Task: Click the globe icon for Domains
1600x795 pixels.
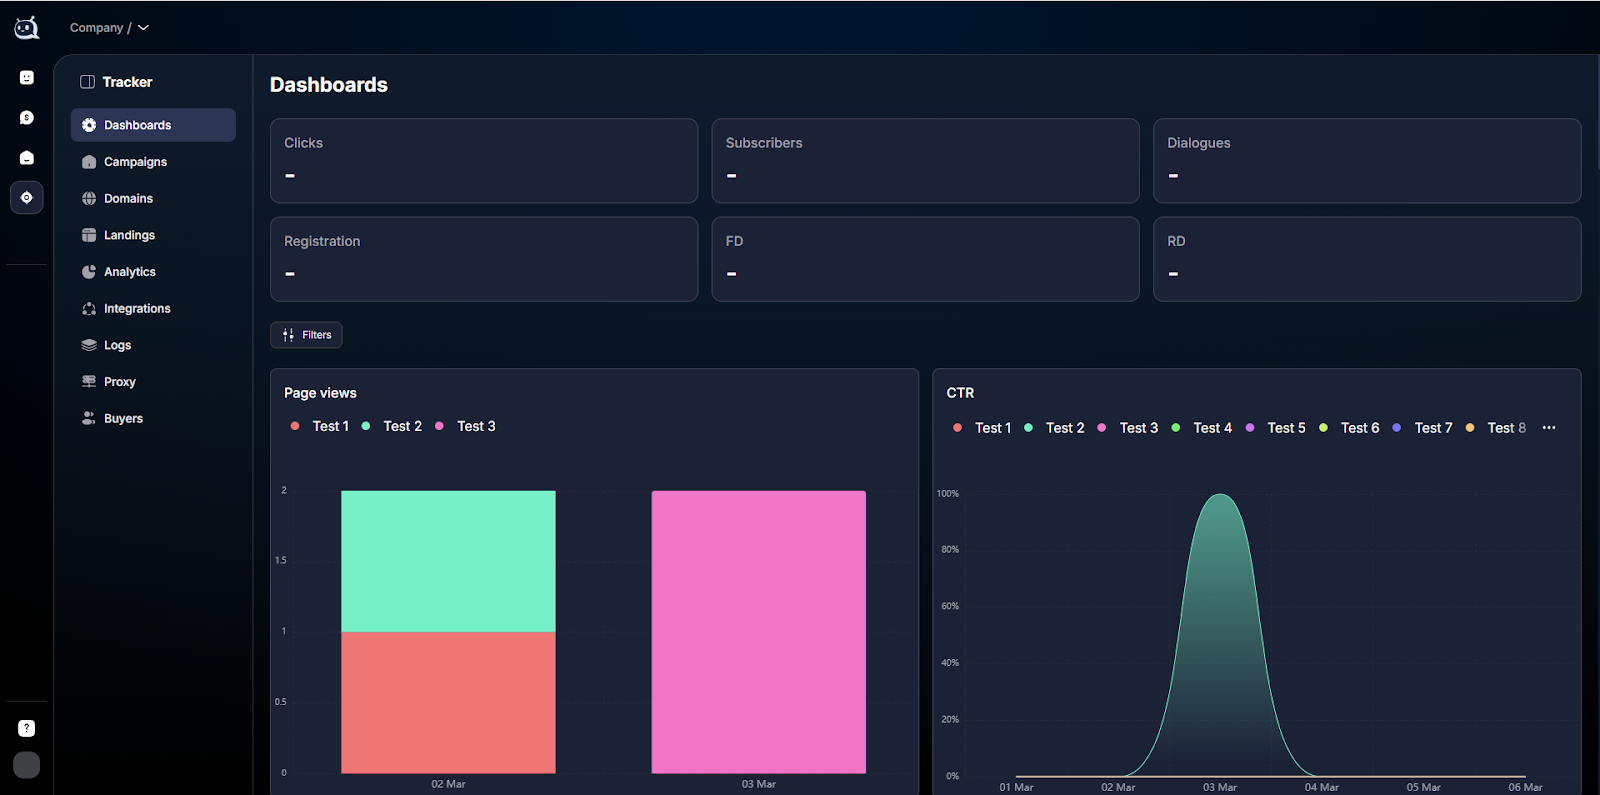Action: pos(89,199)
